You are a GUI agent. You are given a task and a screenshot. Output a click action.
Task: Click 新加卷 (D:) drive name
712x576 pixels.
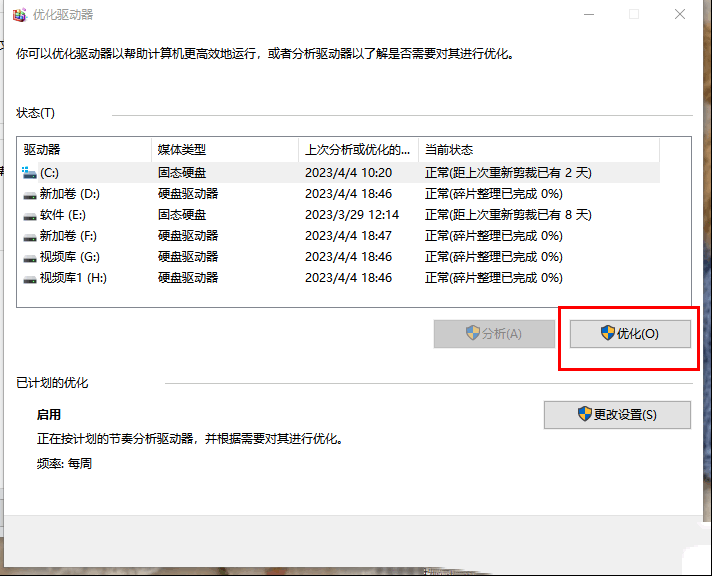pyautogui.click(x=69, y=194)
